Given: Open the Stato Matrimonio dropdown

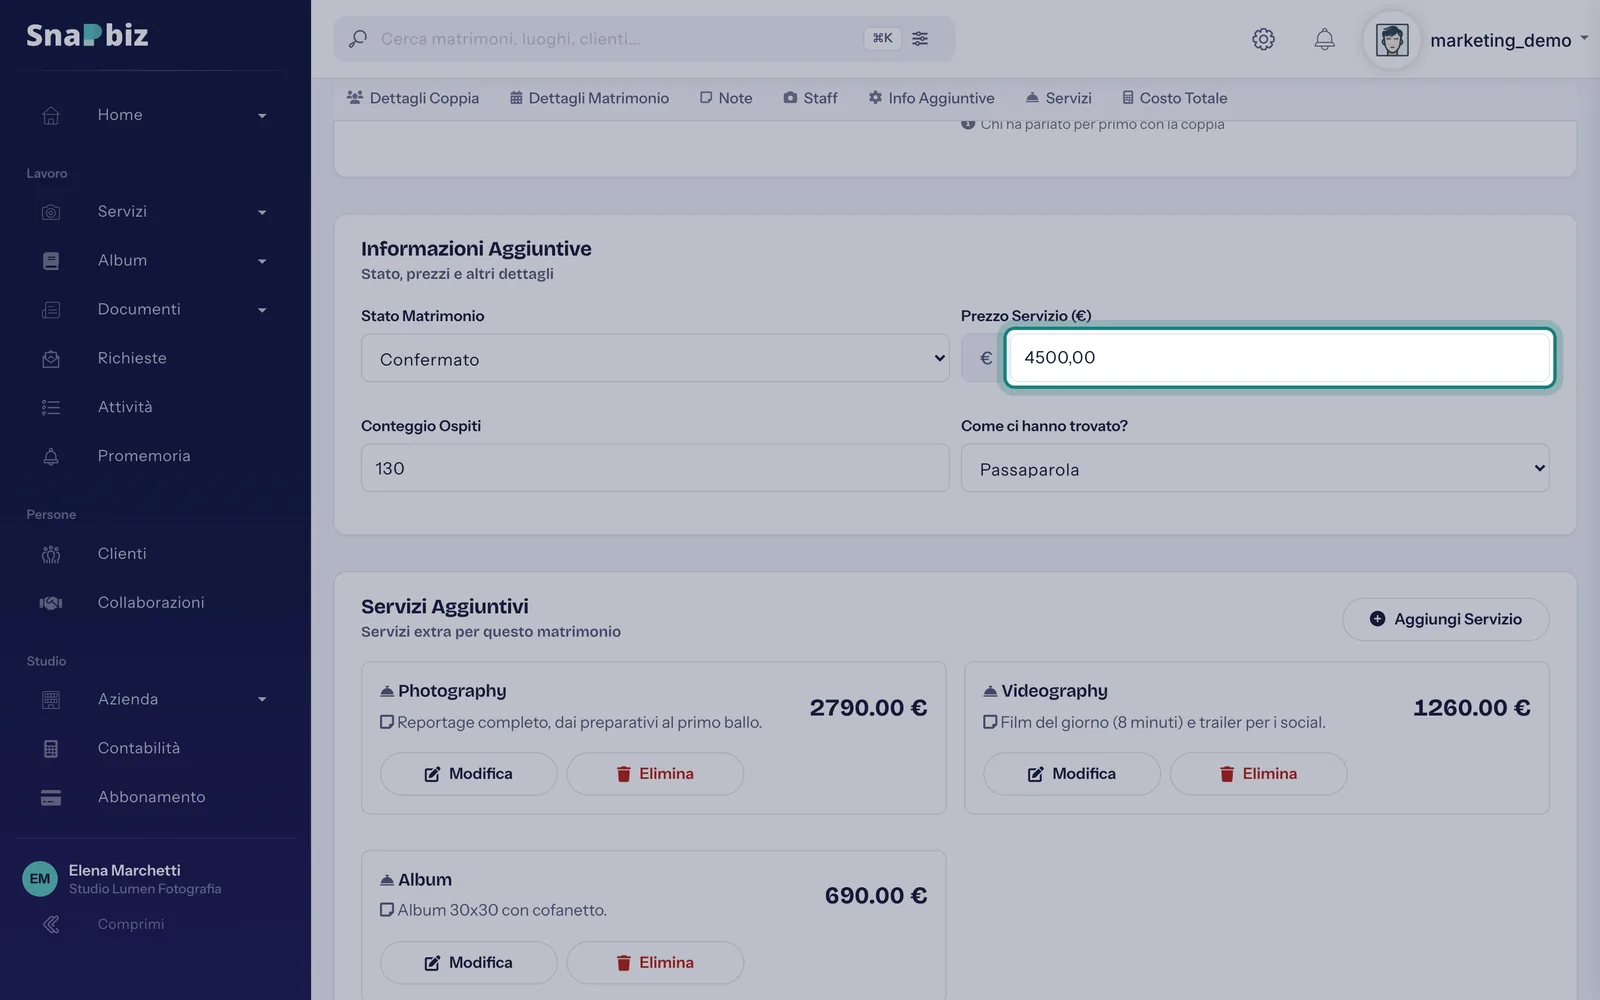Looking at the screenshot, I should click(655, 358).
